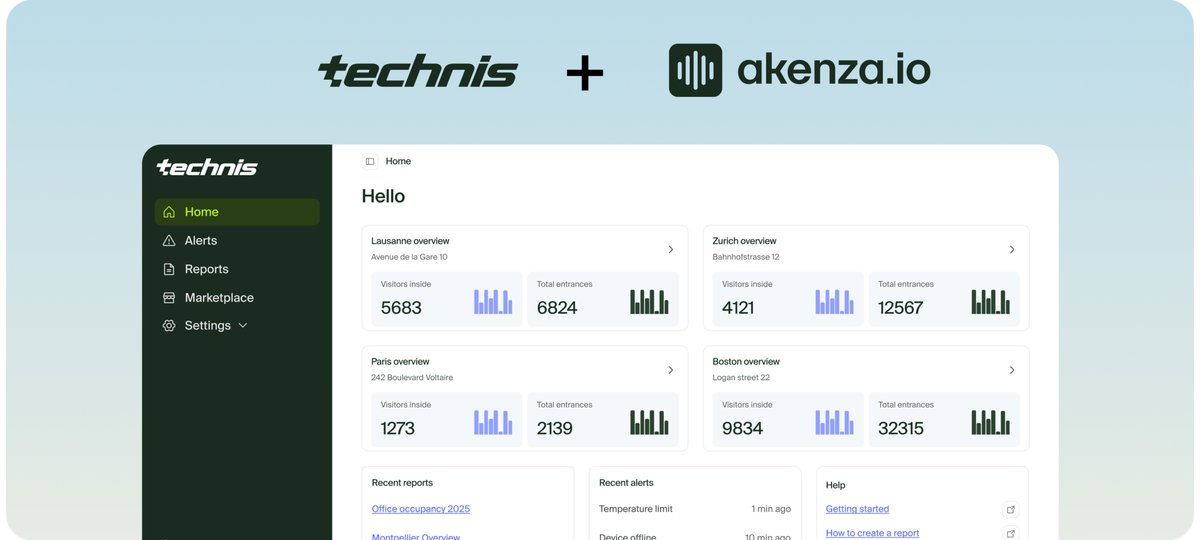Click Lausanne visitors inside value 5683
This screenshot has height=540, width=1200.
(401, 308)
